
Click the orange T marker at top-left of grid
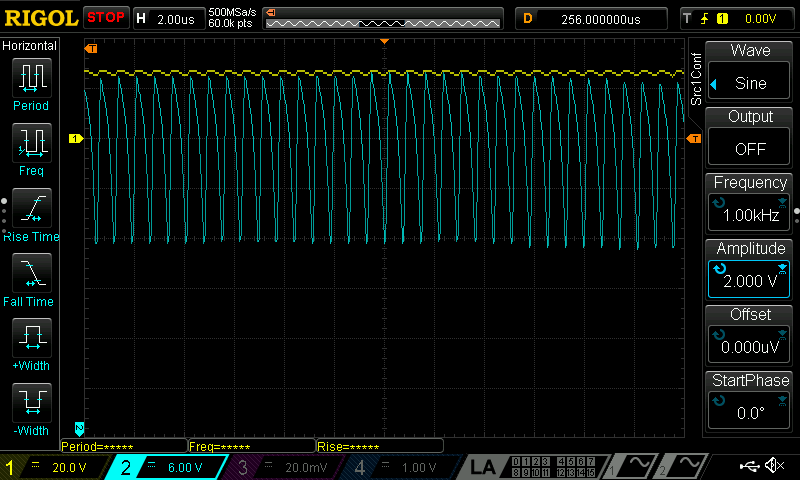coord(91,48)
